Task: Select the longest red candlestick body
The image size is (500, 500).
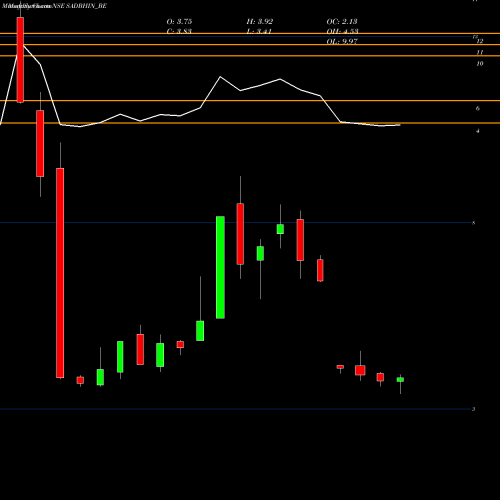Action: pos(60,273)
